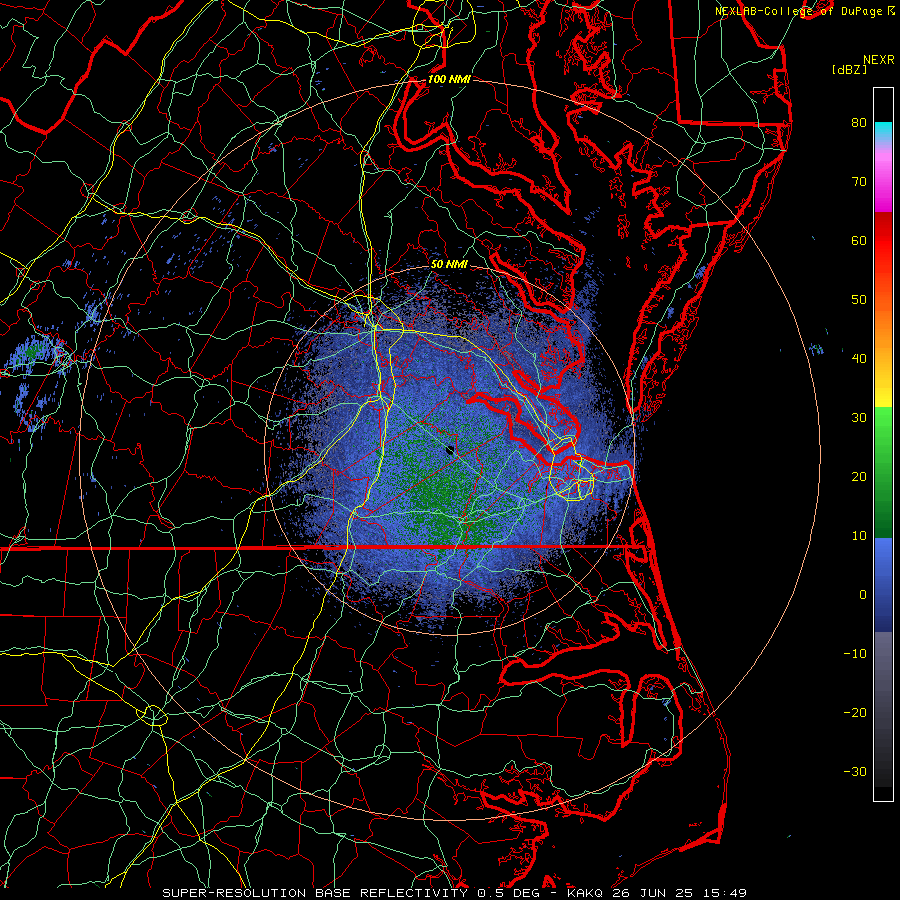Click the 70 value on the dBZ scale

pyautogui.click(x=859, y=181)
